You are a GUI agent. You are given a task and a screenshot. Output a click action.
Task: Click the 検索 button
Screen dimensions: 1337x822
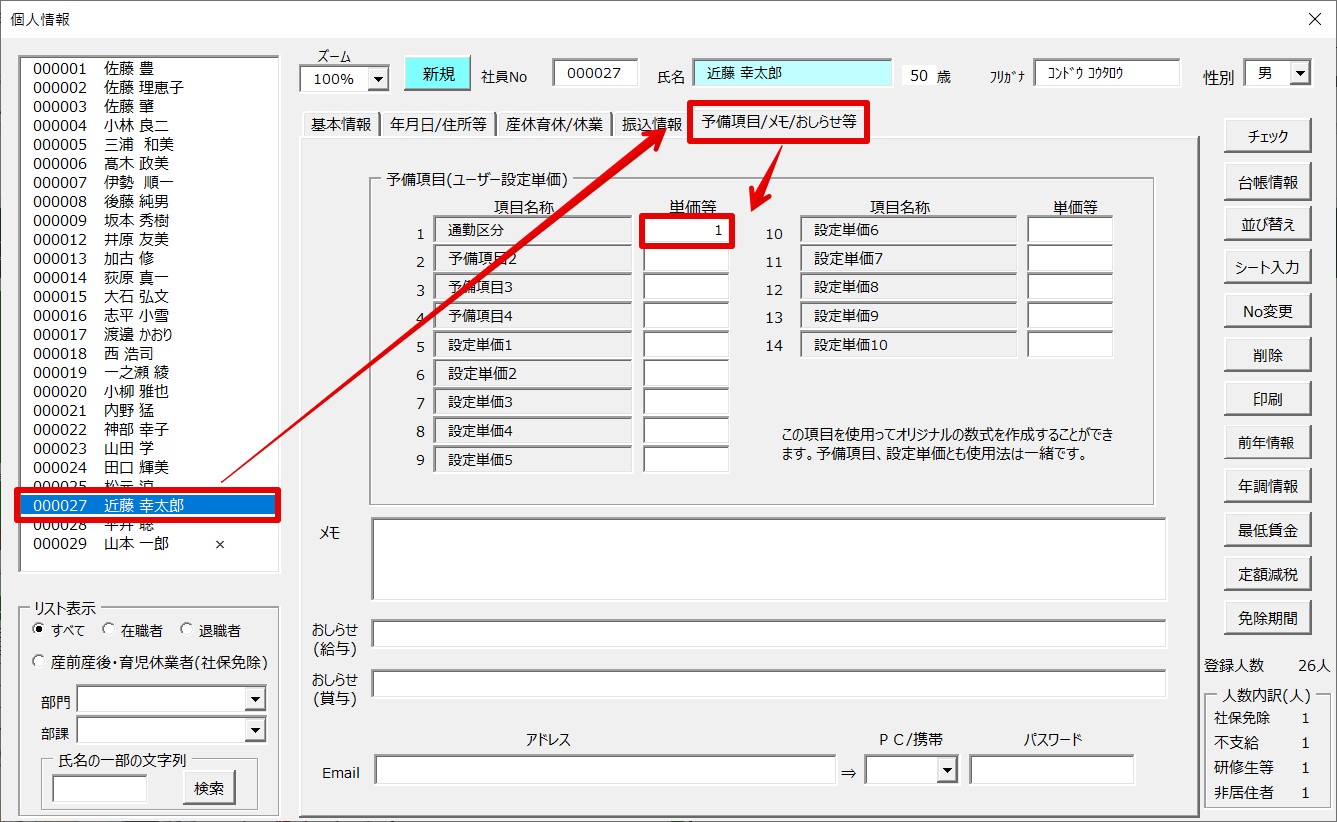209,788
